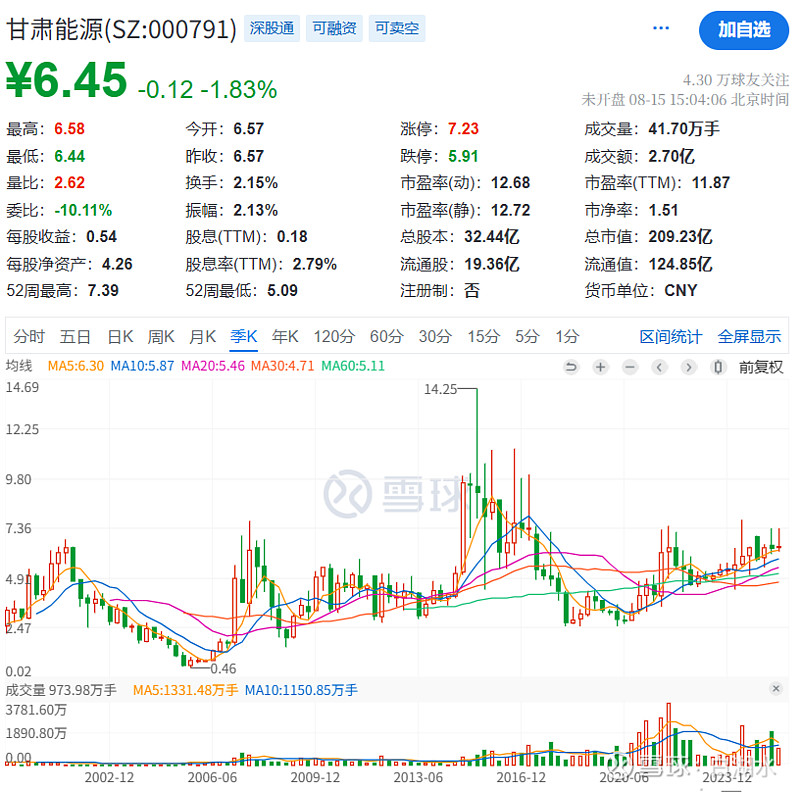Click the 成交量 value 41.70万手
The height and width of the screenshot is (792, 800).
click(x=684, y=129)
